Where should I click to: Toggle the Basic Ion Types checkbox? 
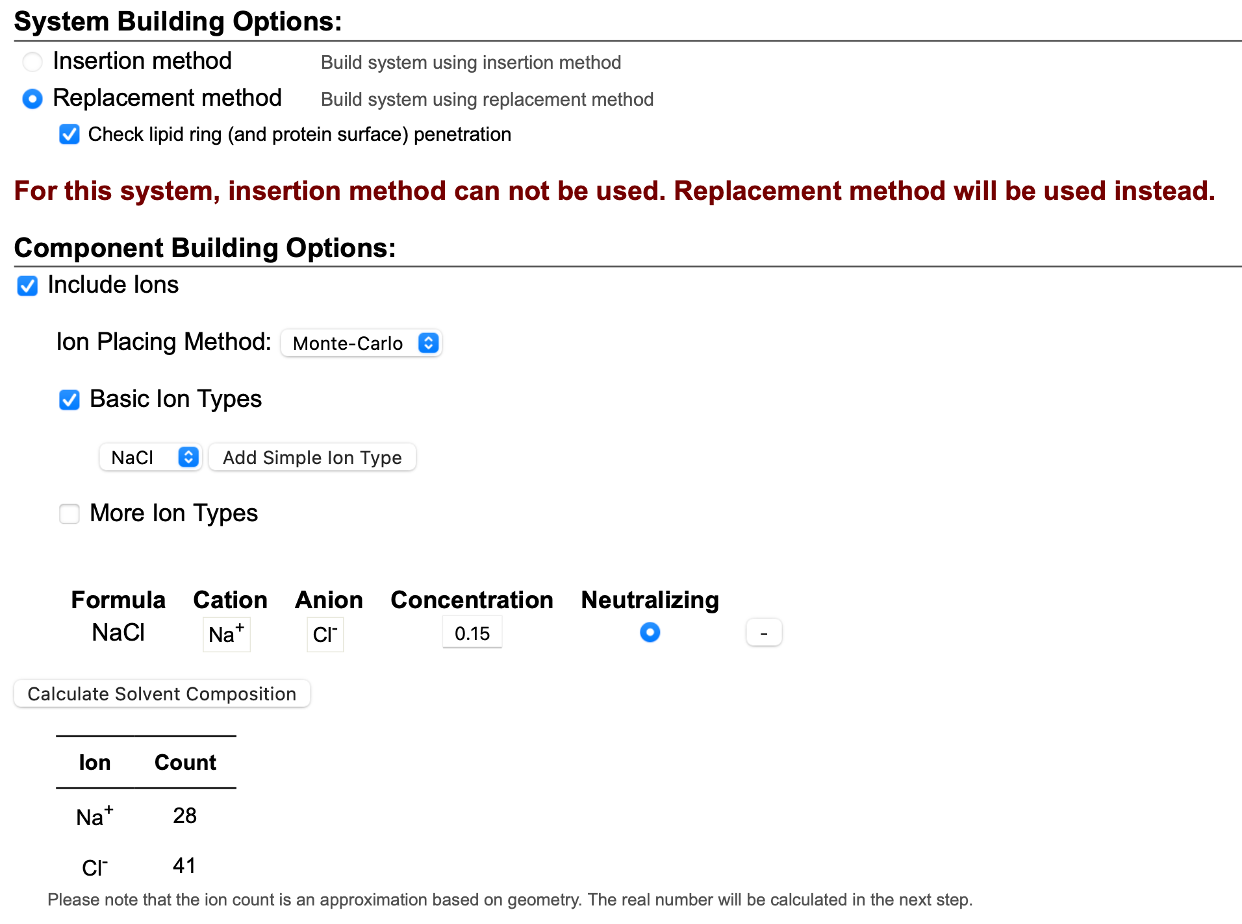(69, 400)
